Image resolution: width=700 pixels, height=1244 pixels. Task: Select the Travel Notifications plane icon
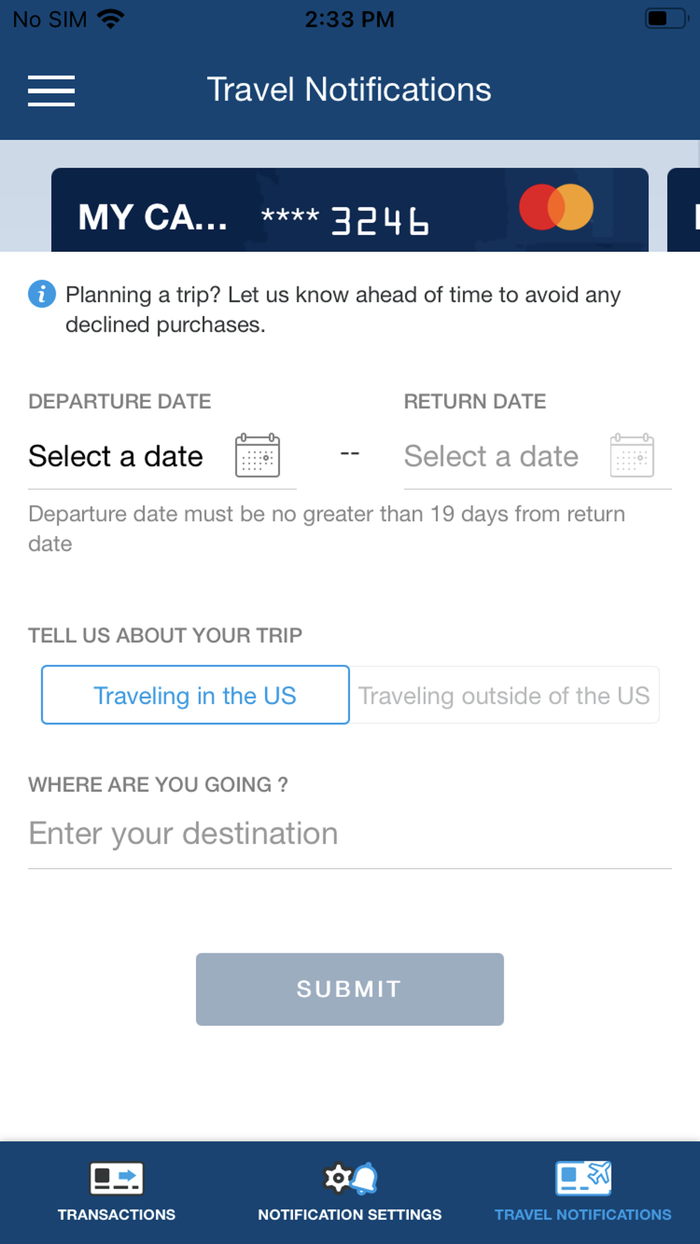click(x=583, y=1178)
